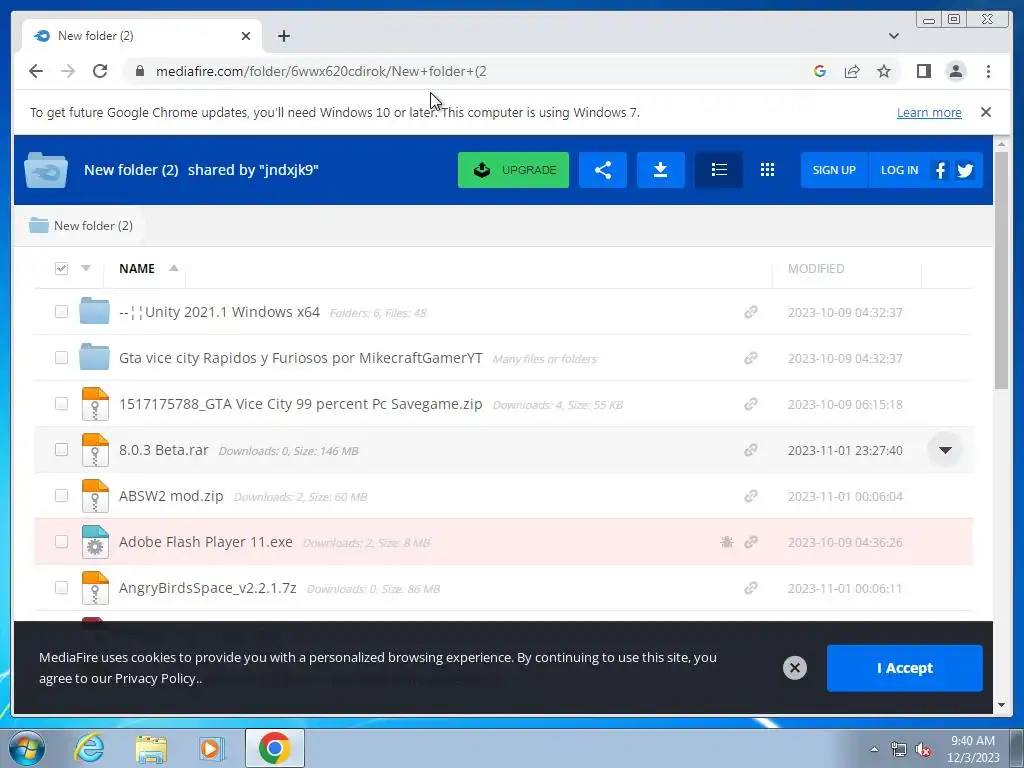1024x768 pixels.
Task: Check the Adobe Flash Player 11.exe checkbox
Action: tap(61, 541)
